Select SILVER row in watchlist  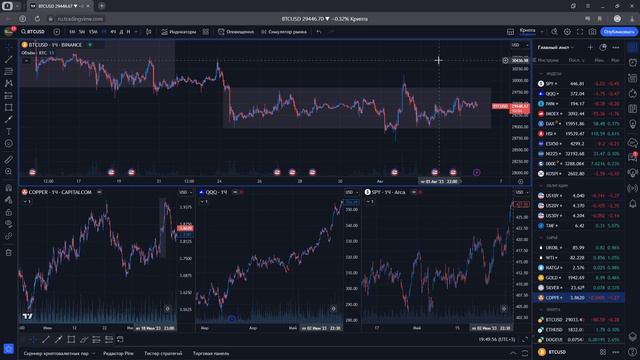click(579, 287)
